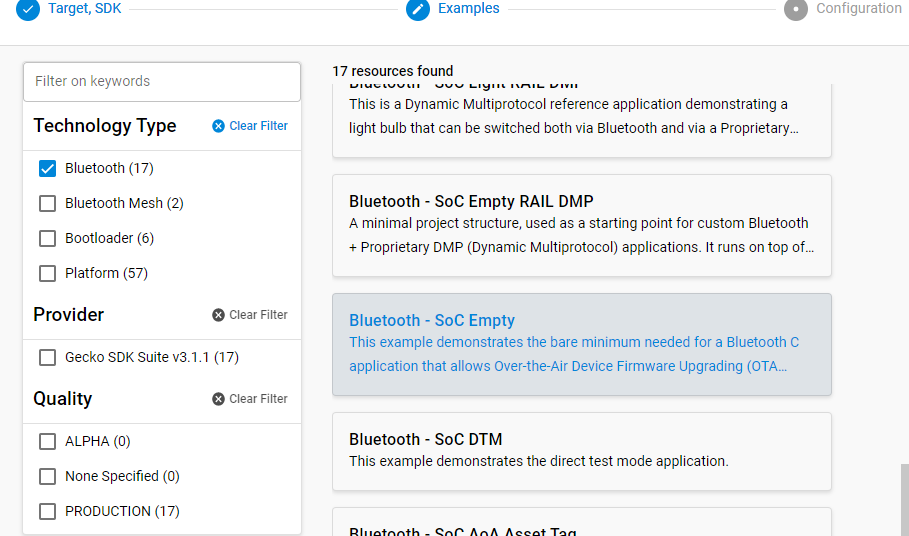Clear the Technology Type filter

click(250, 126)
